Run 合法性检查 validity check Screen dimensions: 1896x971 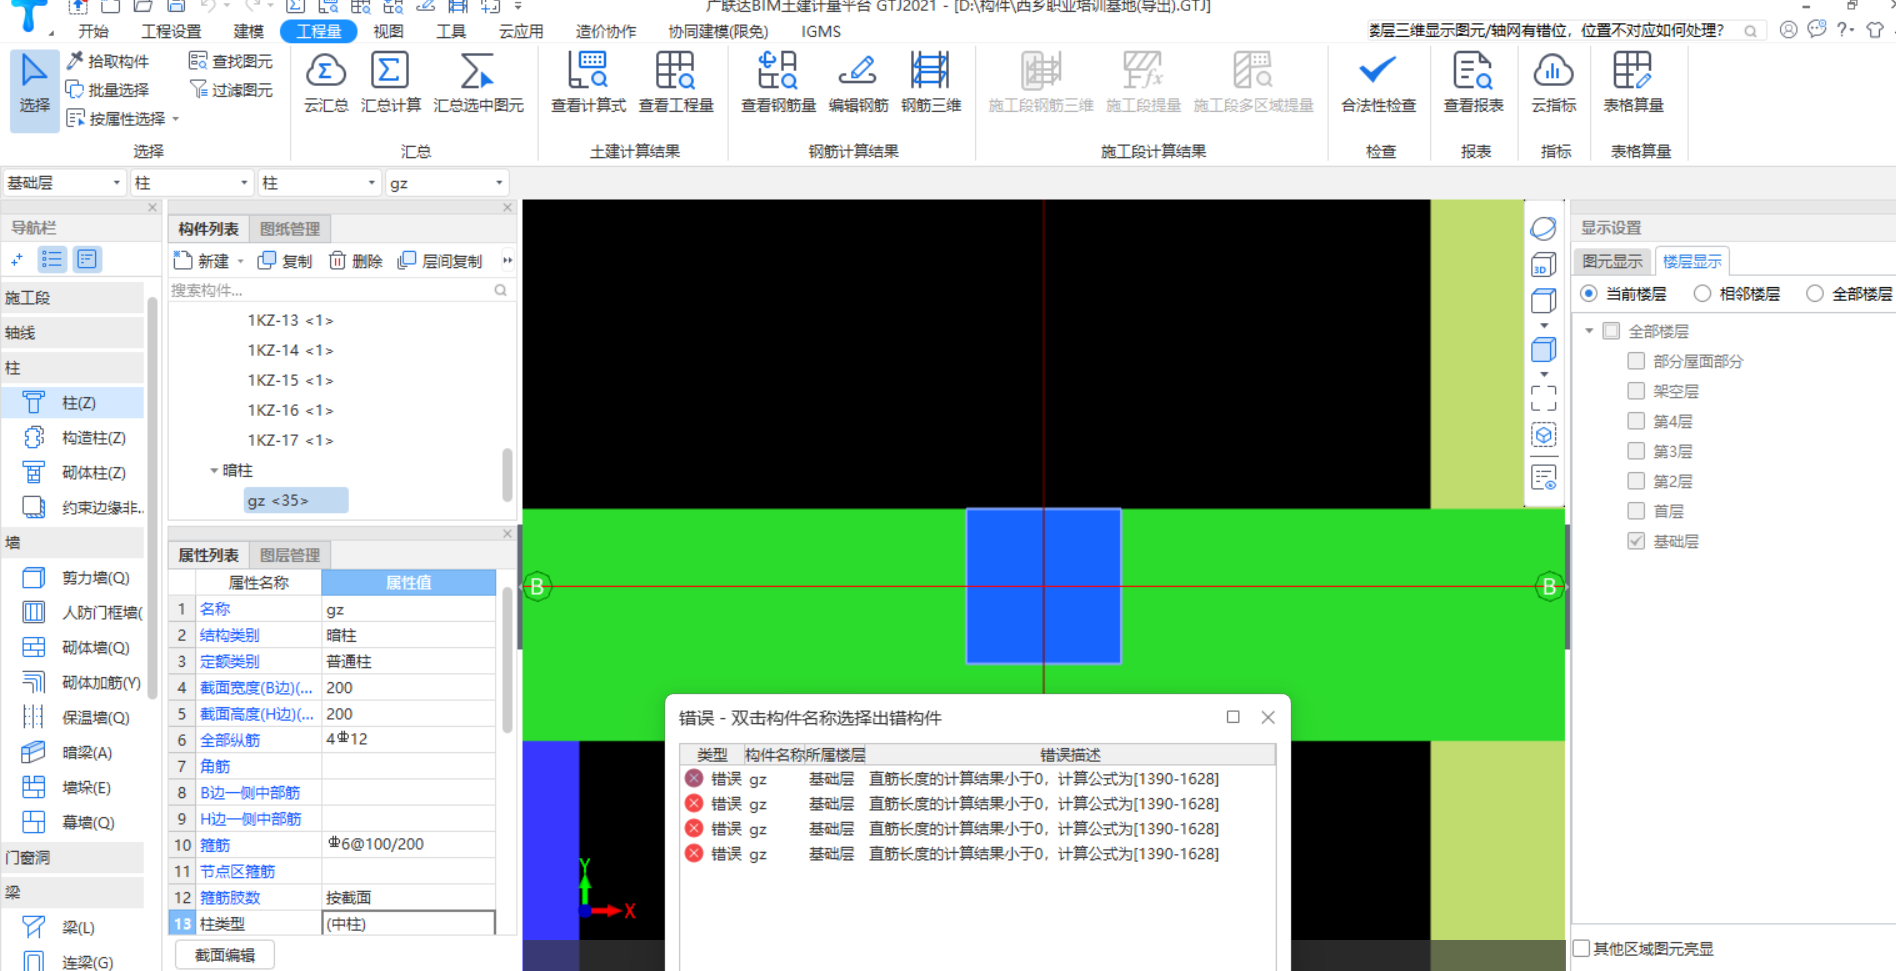[x=1378, y=83]
